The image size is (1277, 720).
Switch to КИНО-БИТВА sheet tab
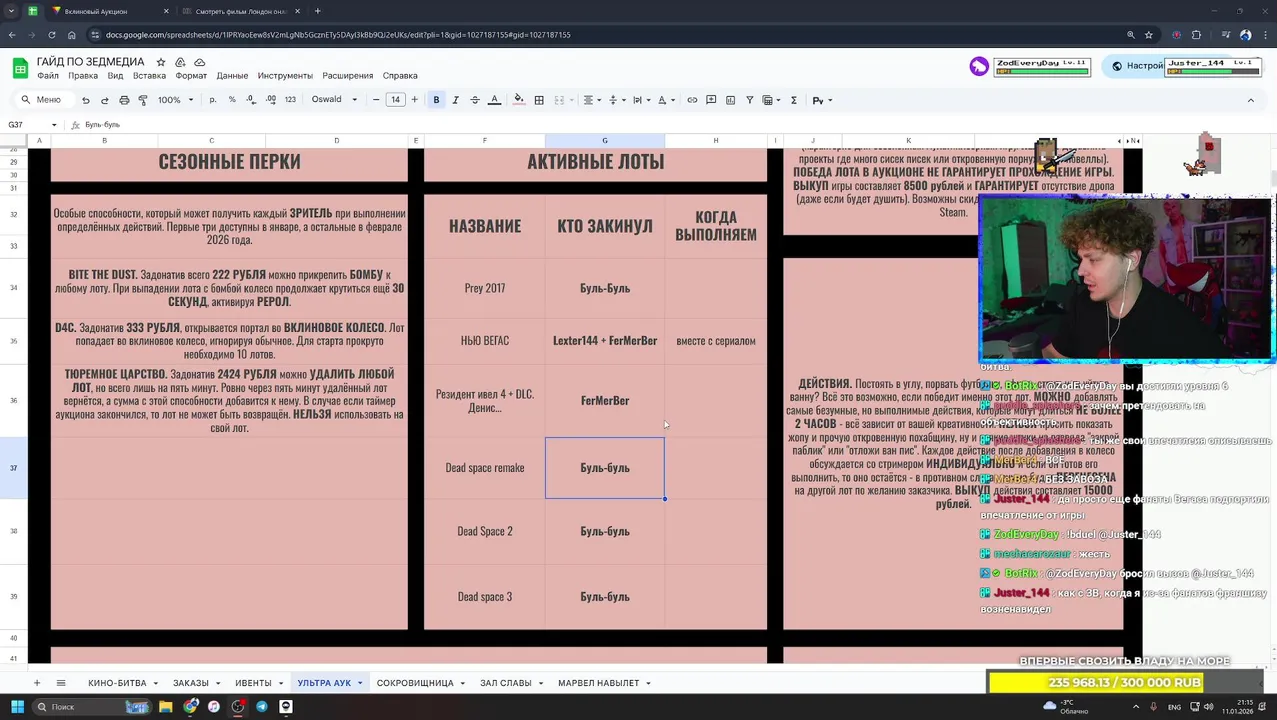(117, 683)
